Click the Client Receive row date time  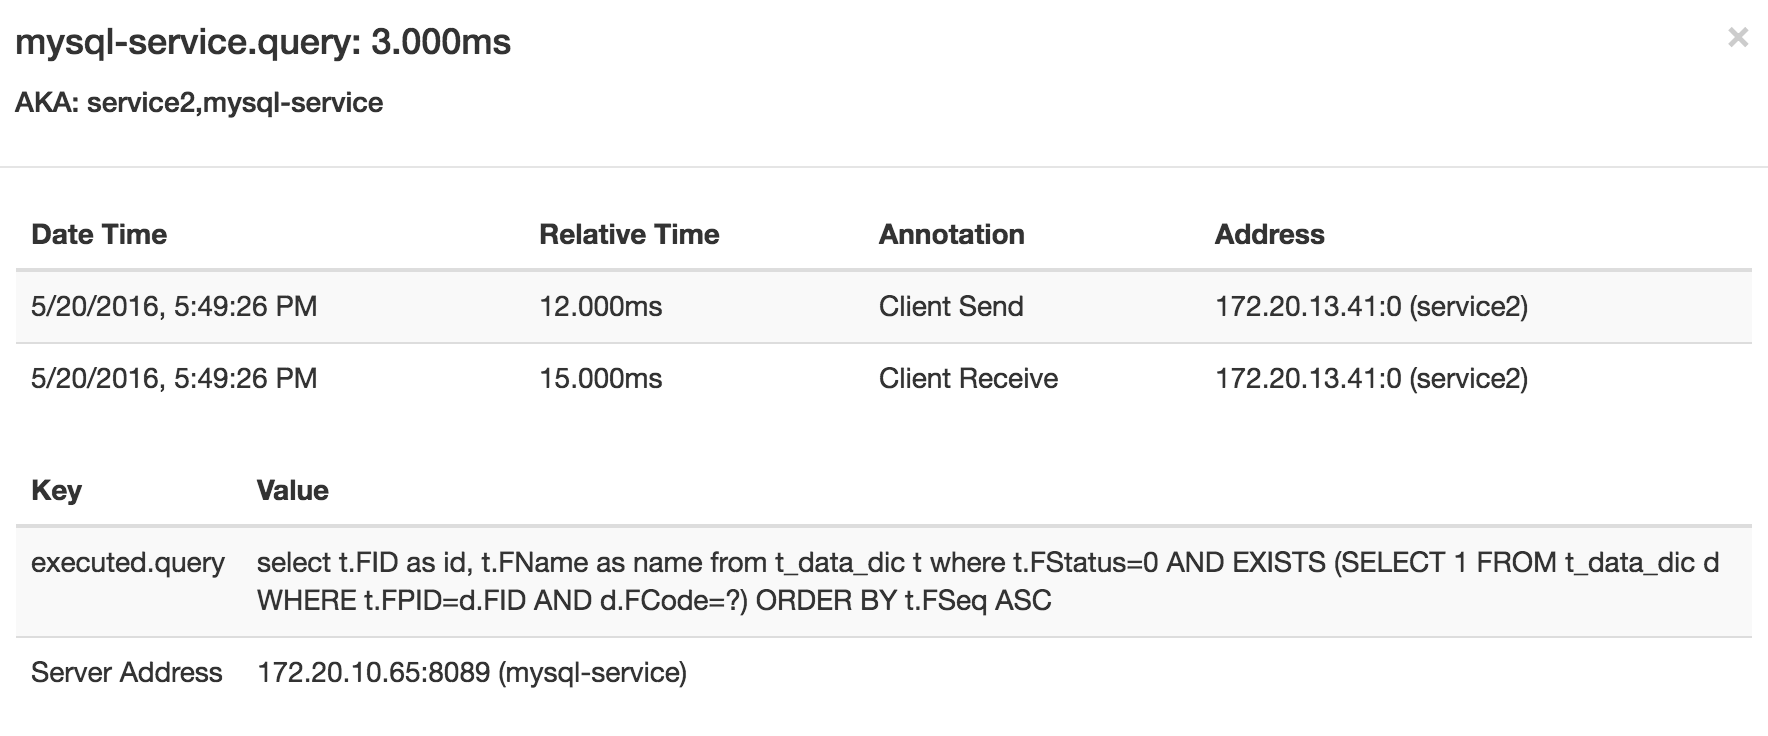click(174, 378)
